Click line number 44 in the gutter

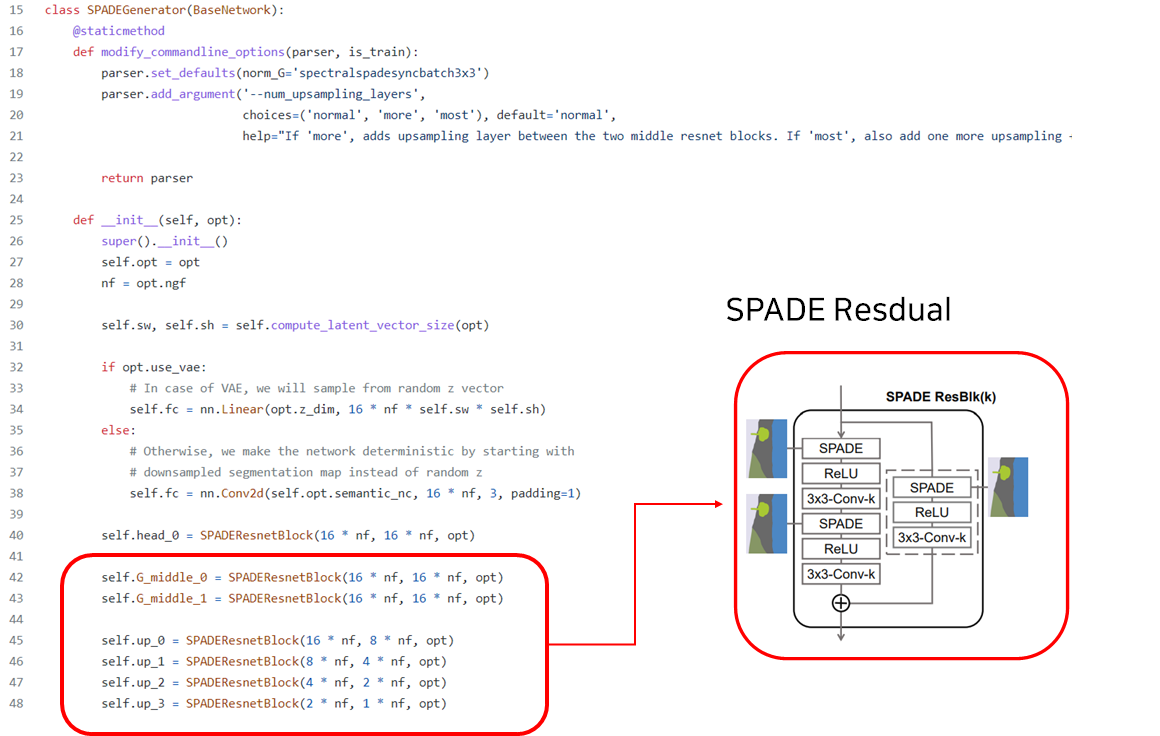point(16,620)
